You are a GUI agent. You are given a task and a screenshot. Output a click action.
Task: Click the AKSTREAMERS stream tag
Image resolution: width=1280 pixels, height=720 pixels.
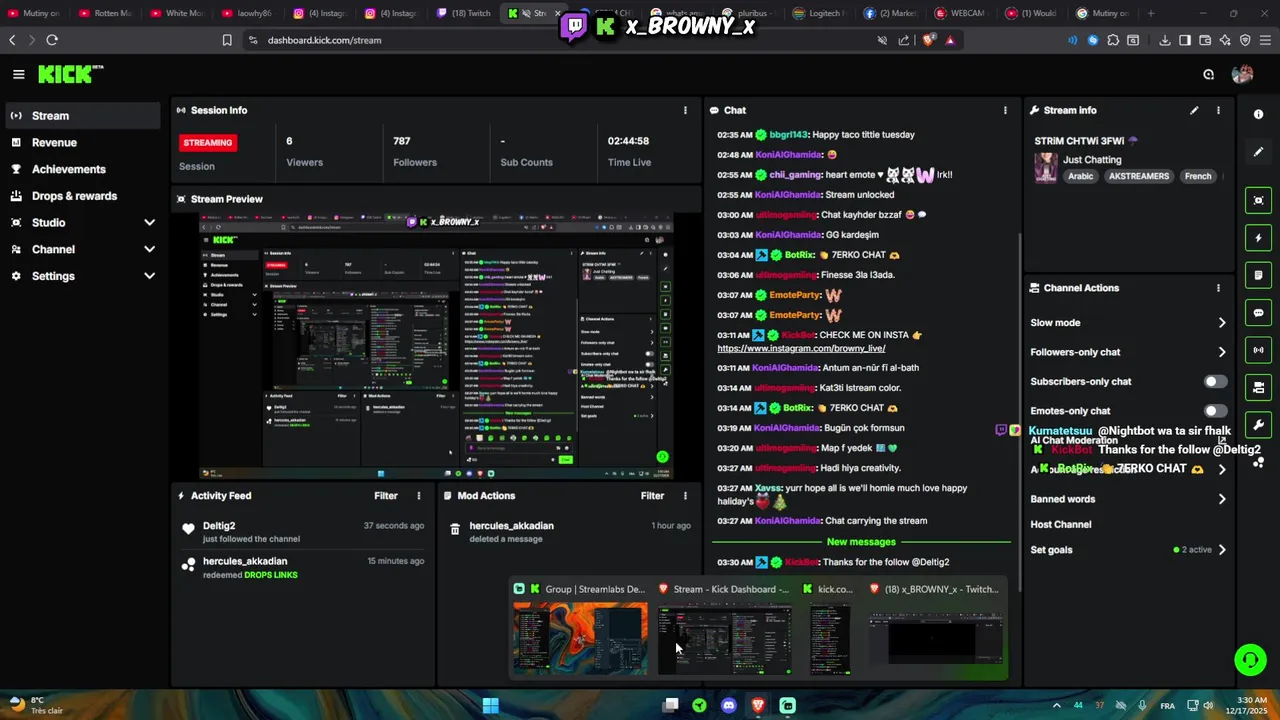pos(1138,176)
